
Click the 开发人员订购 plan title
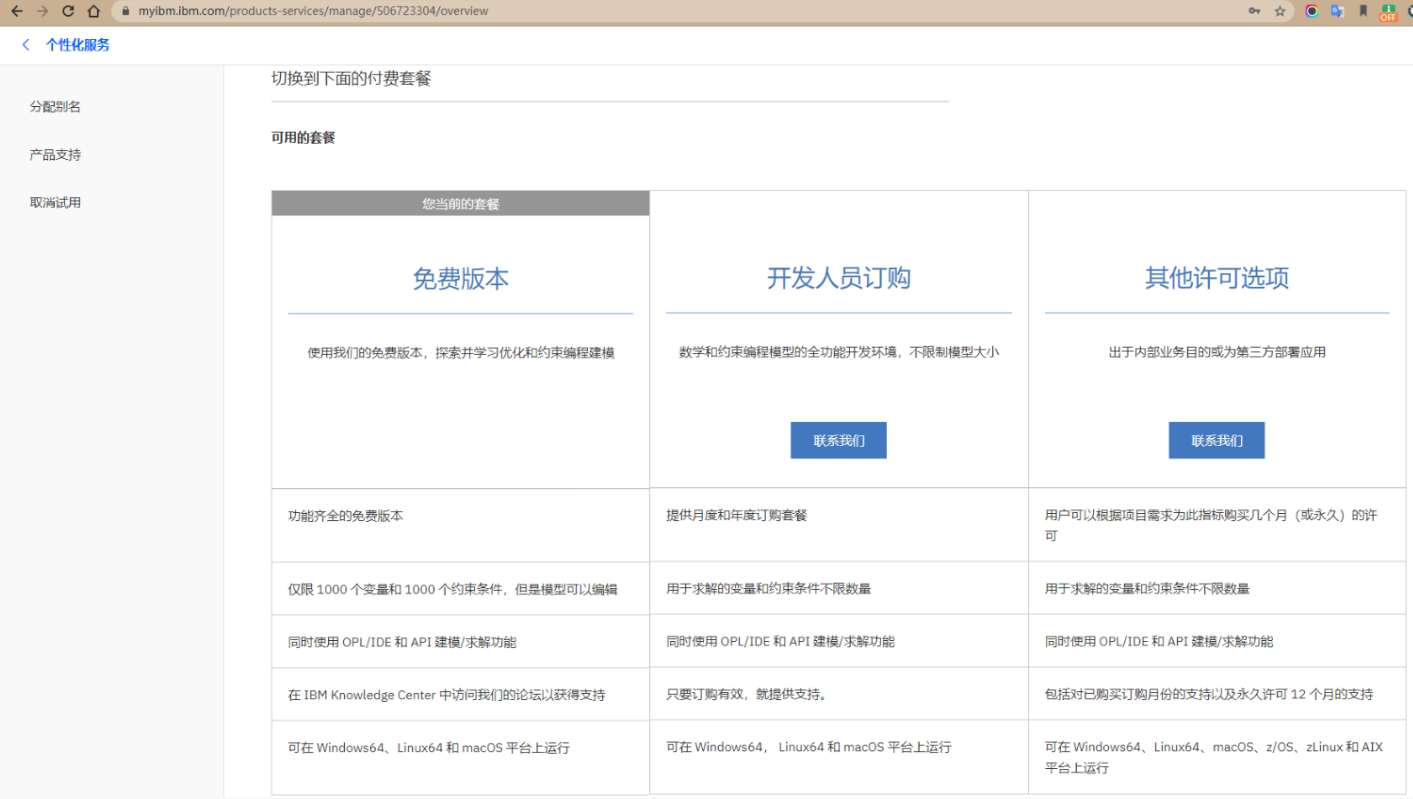[x=839, y=278]
